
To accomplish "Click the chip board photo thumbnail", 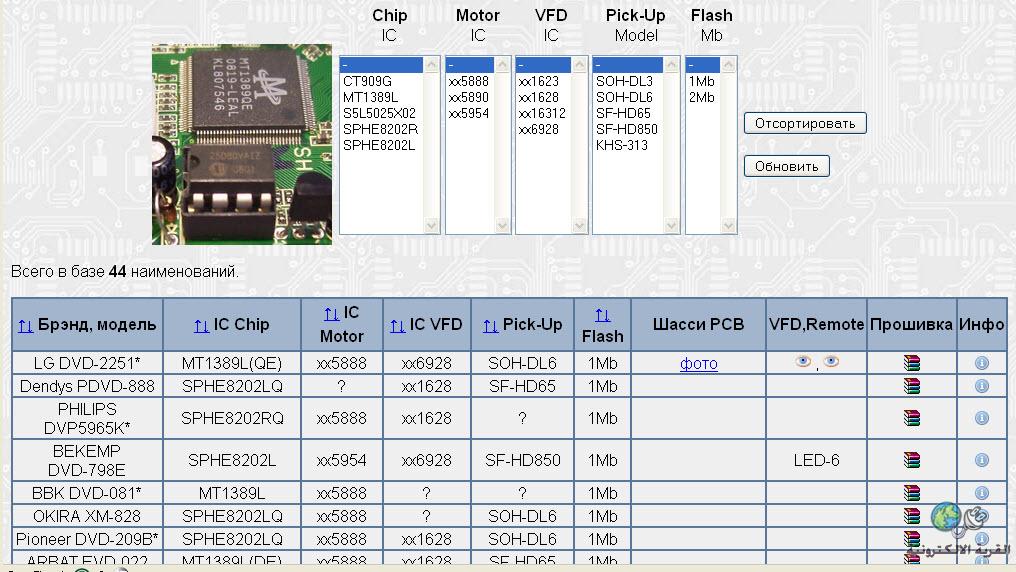I will coord(242,144).
